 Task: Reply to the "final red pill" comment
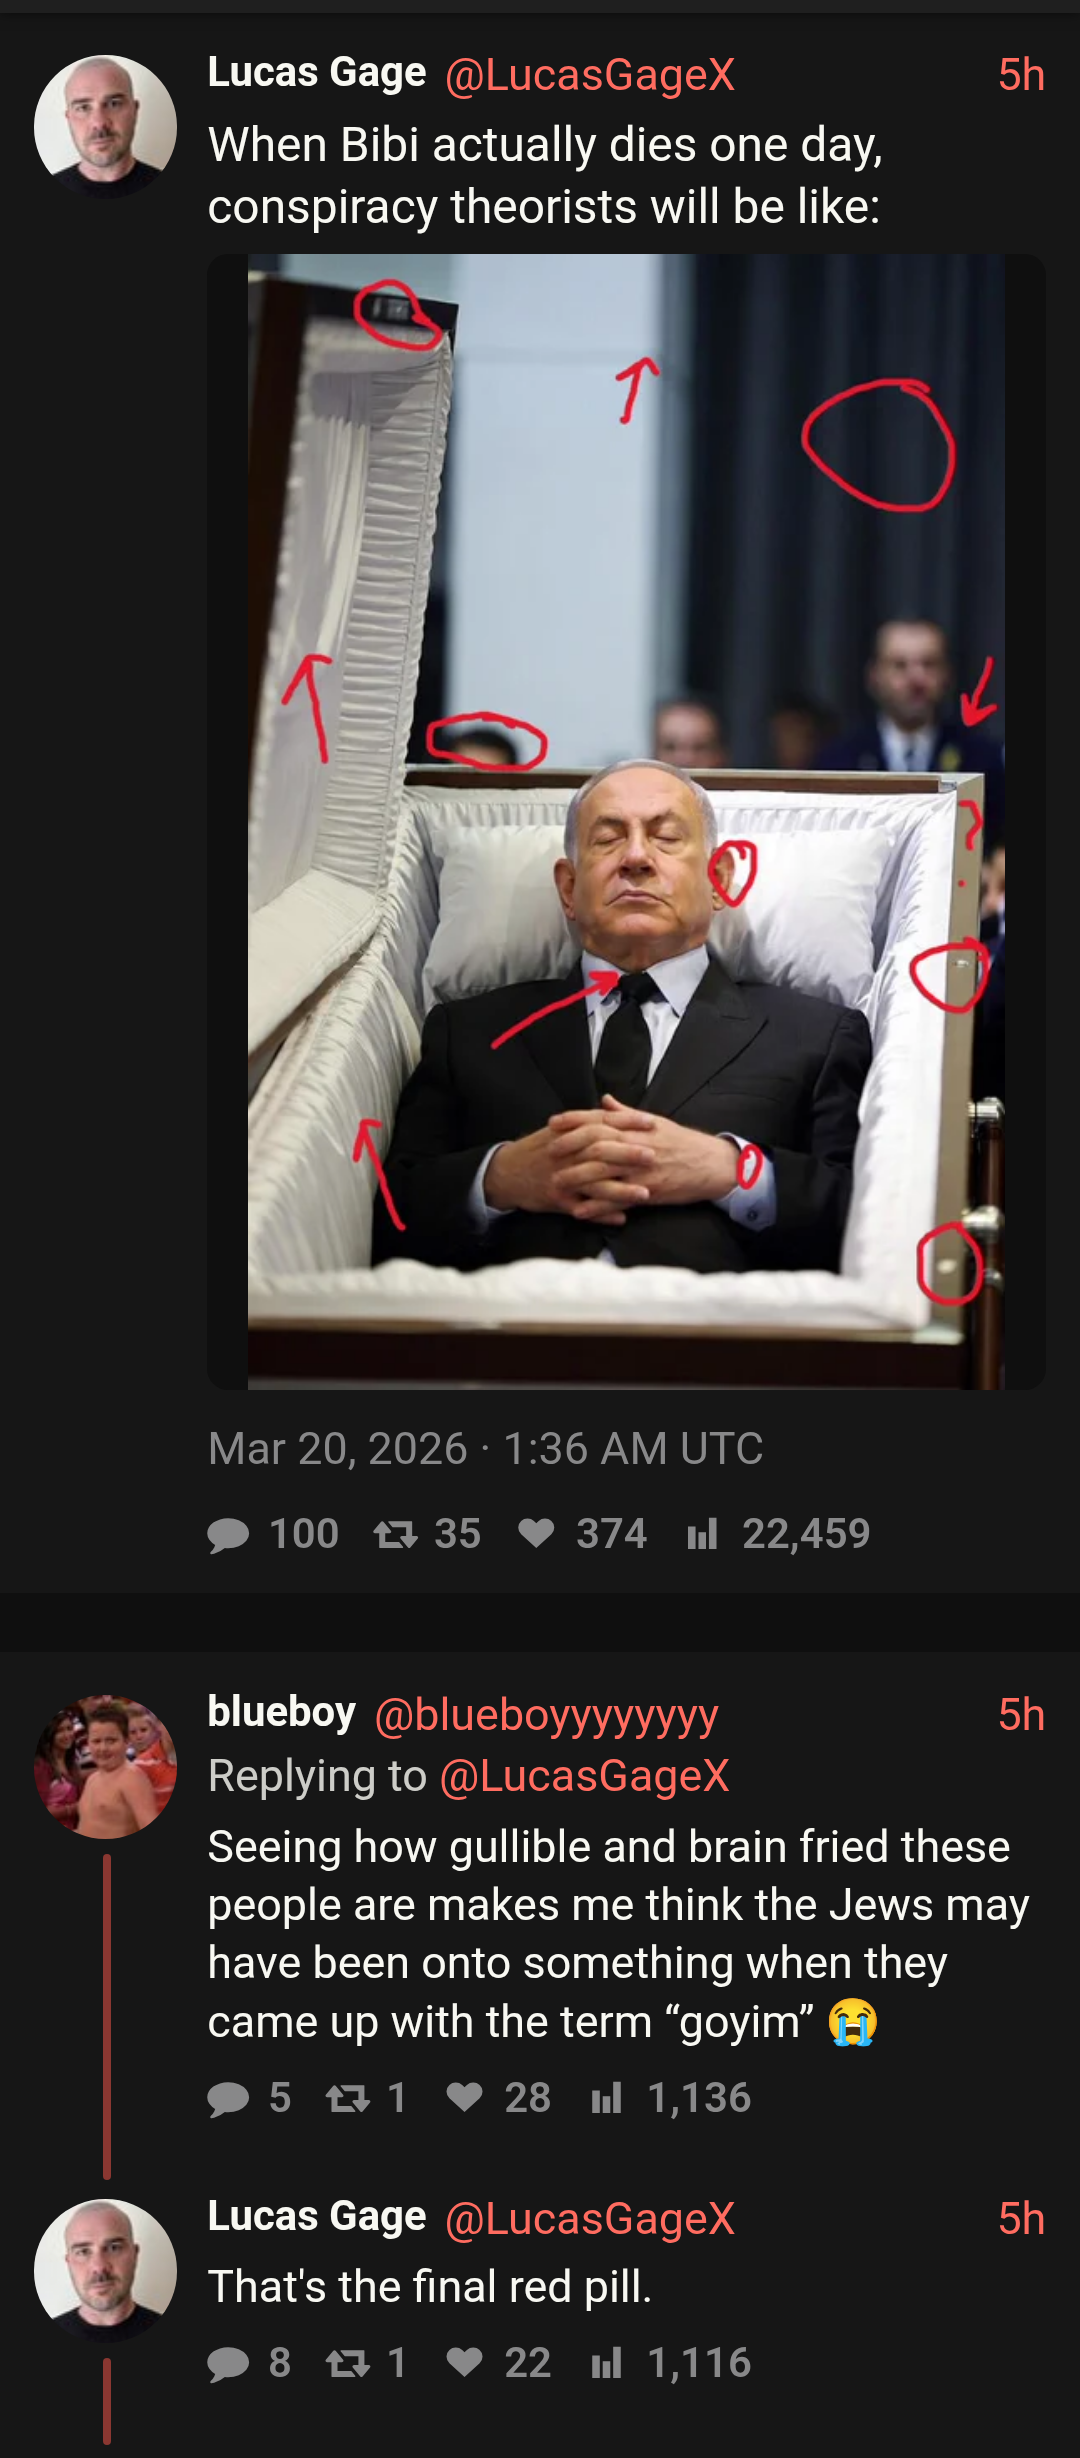(228, 2362)
